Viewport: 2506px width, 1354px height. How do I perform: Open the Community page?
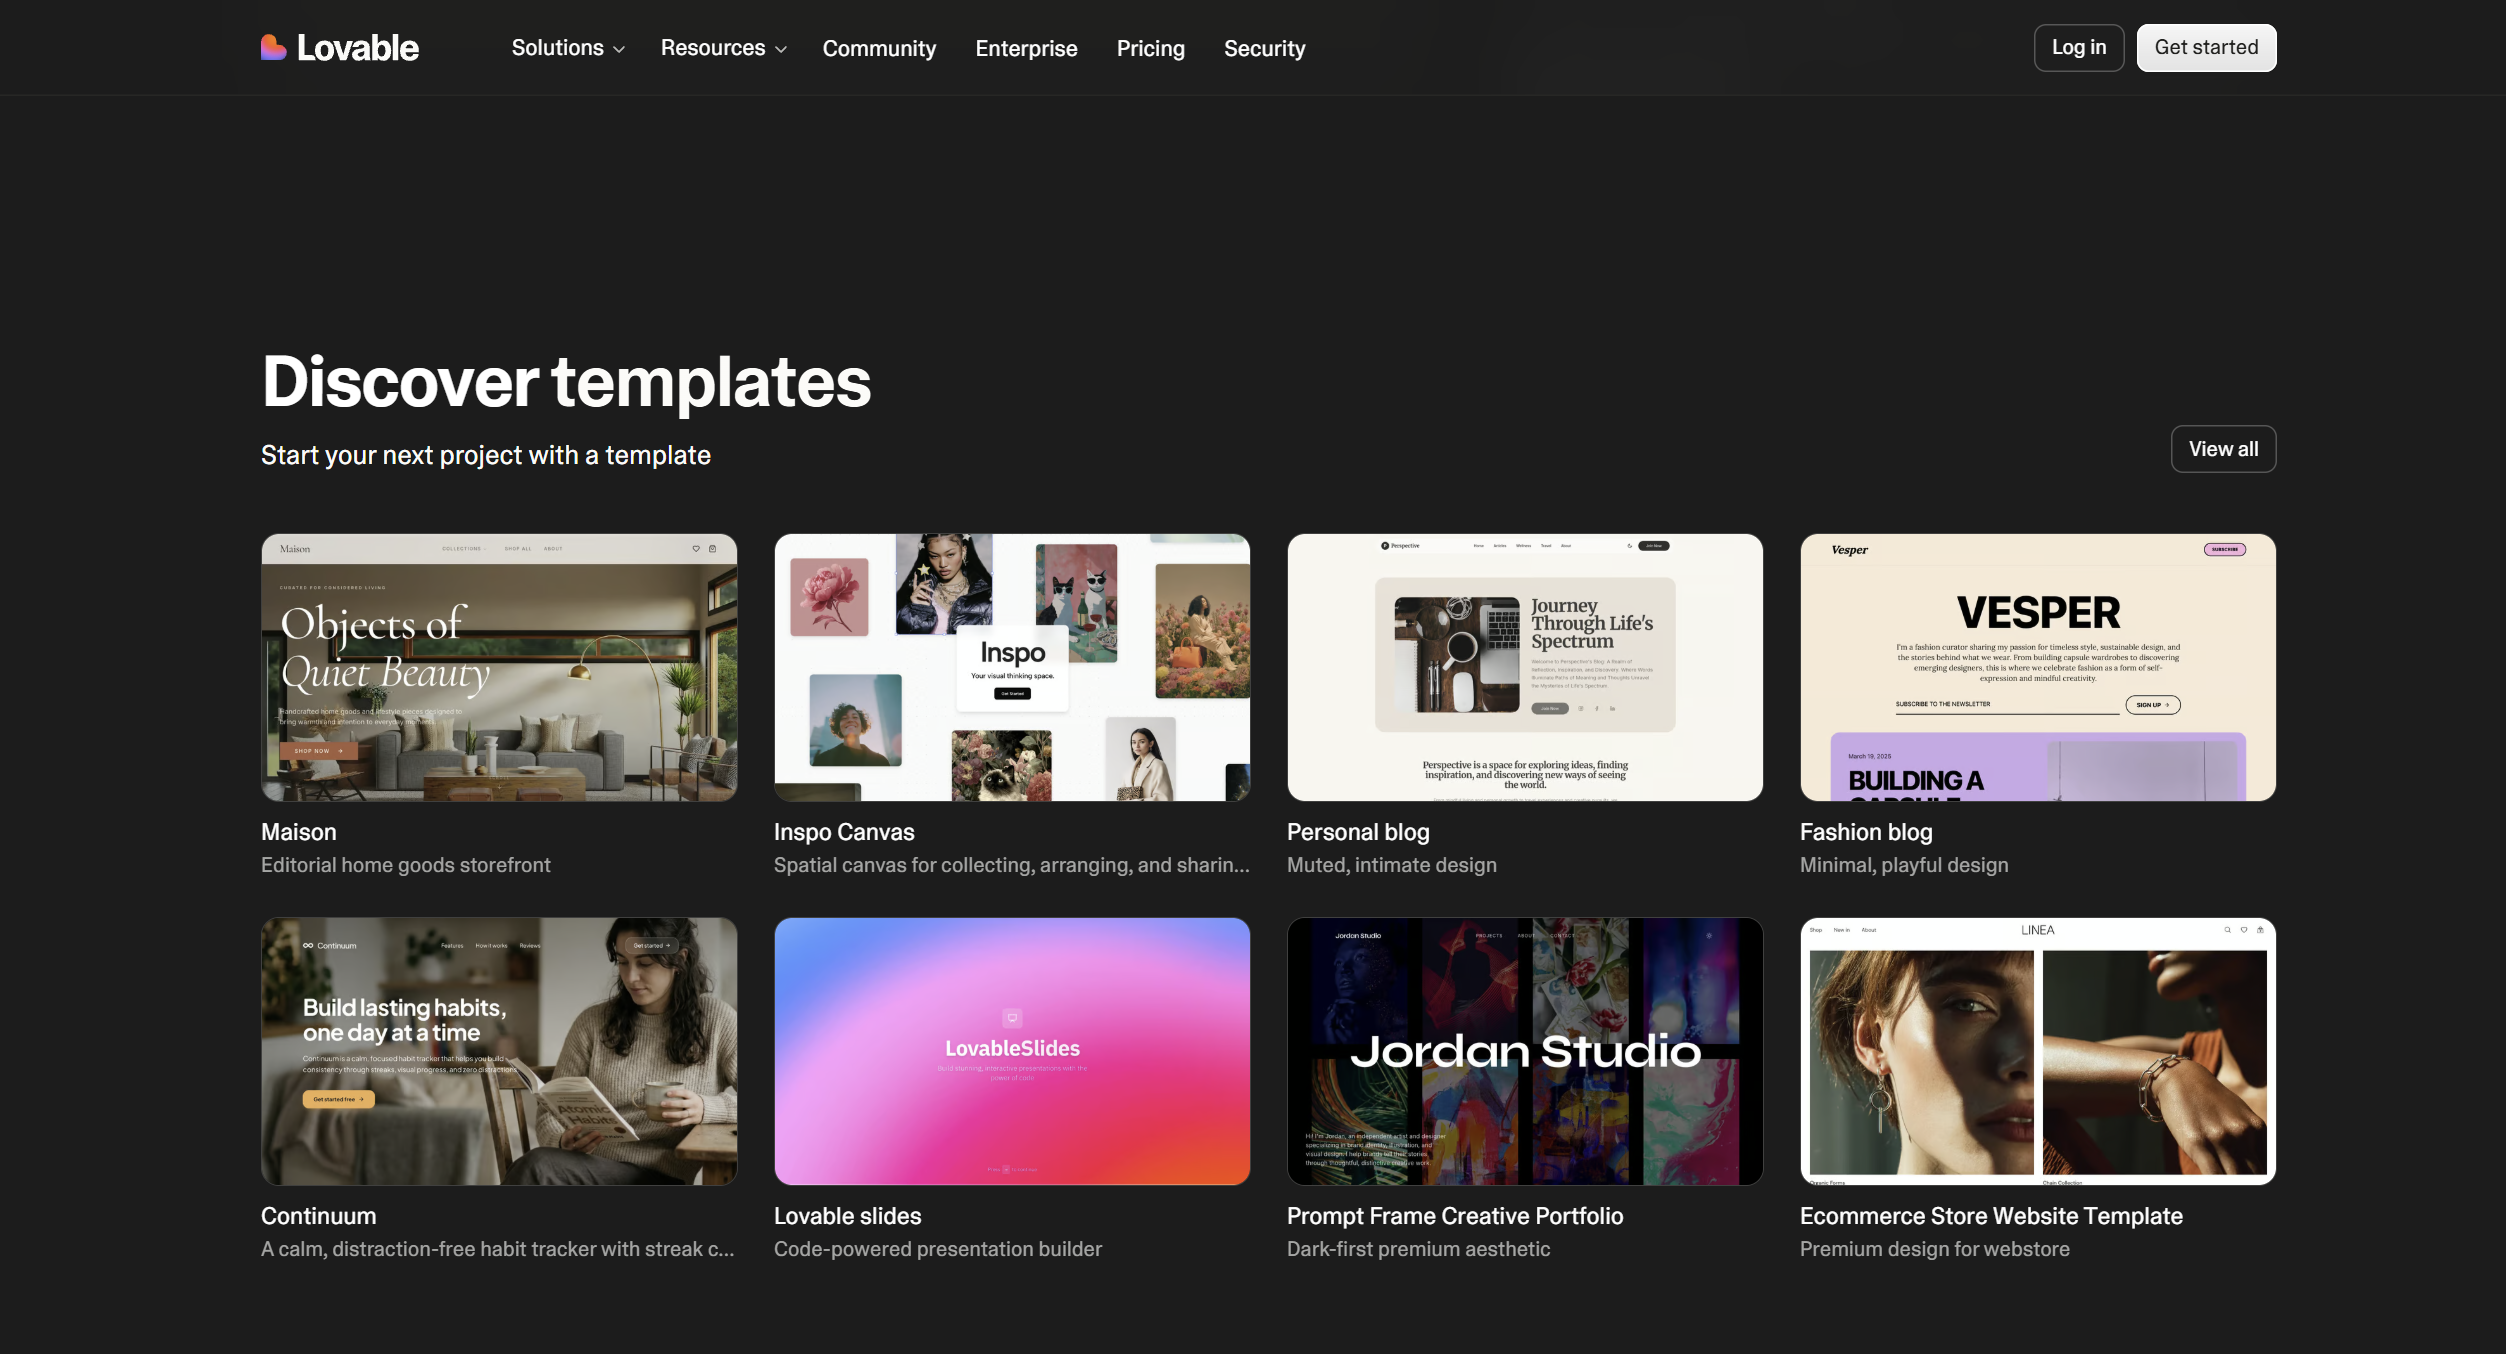(x=879, y=48)
